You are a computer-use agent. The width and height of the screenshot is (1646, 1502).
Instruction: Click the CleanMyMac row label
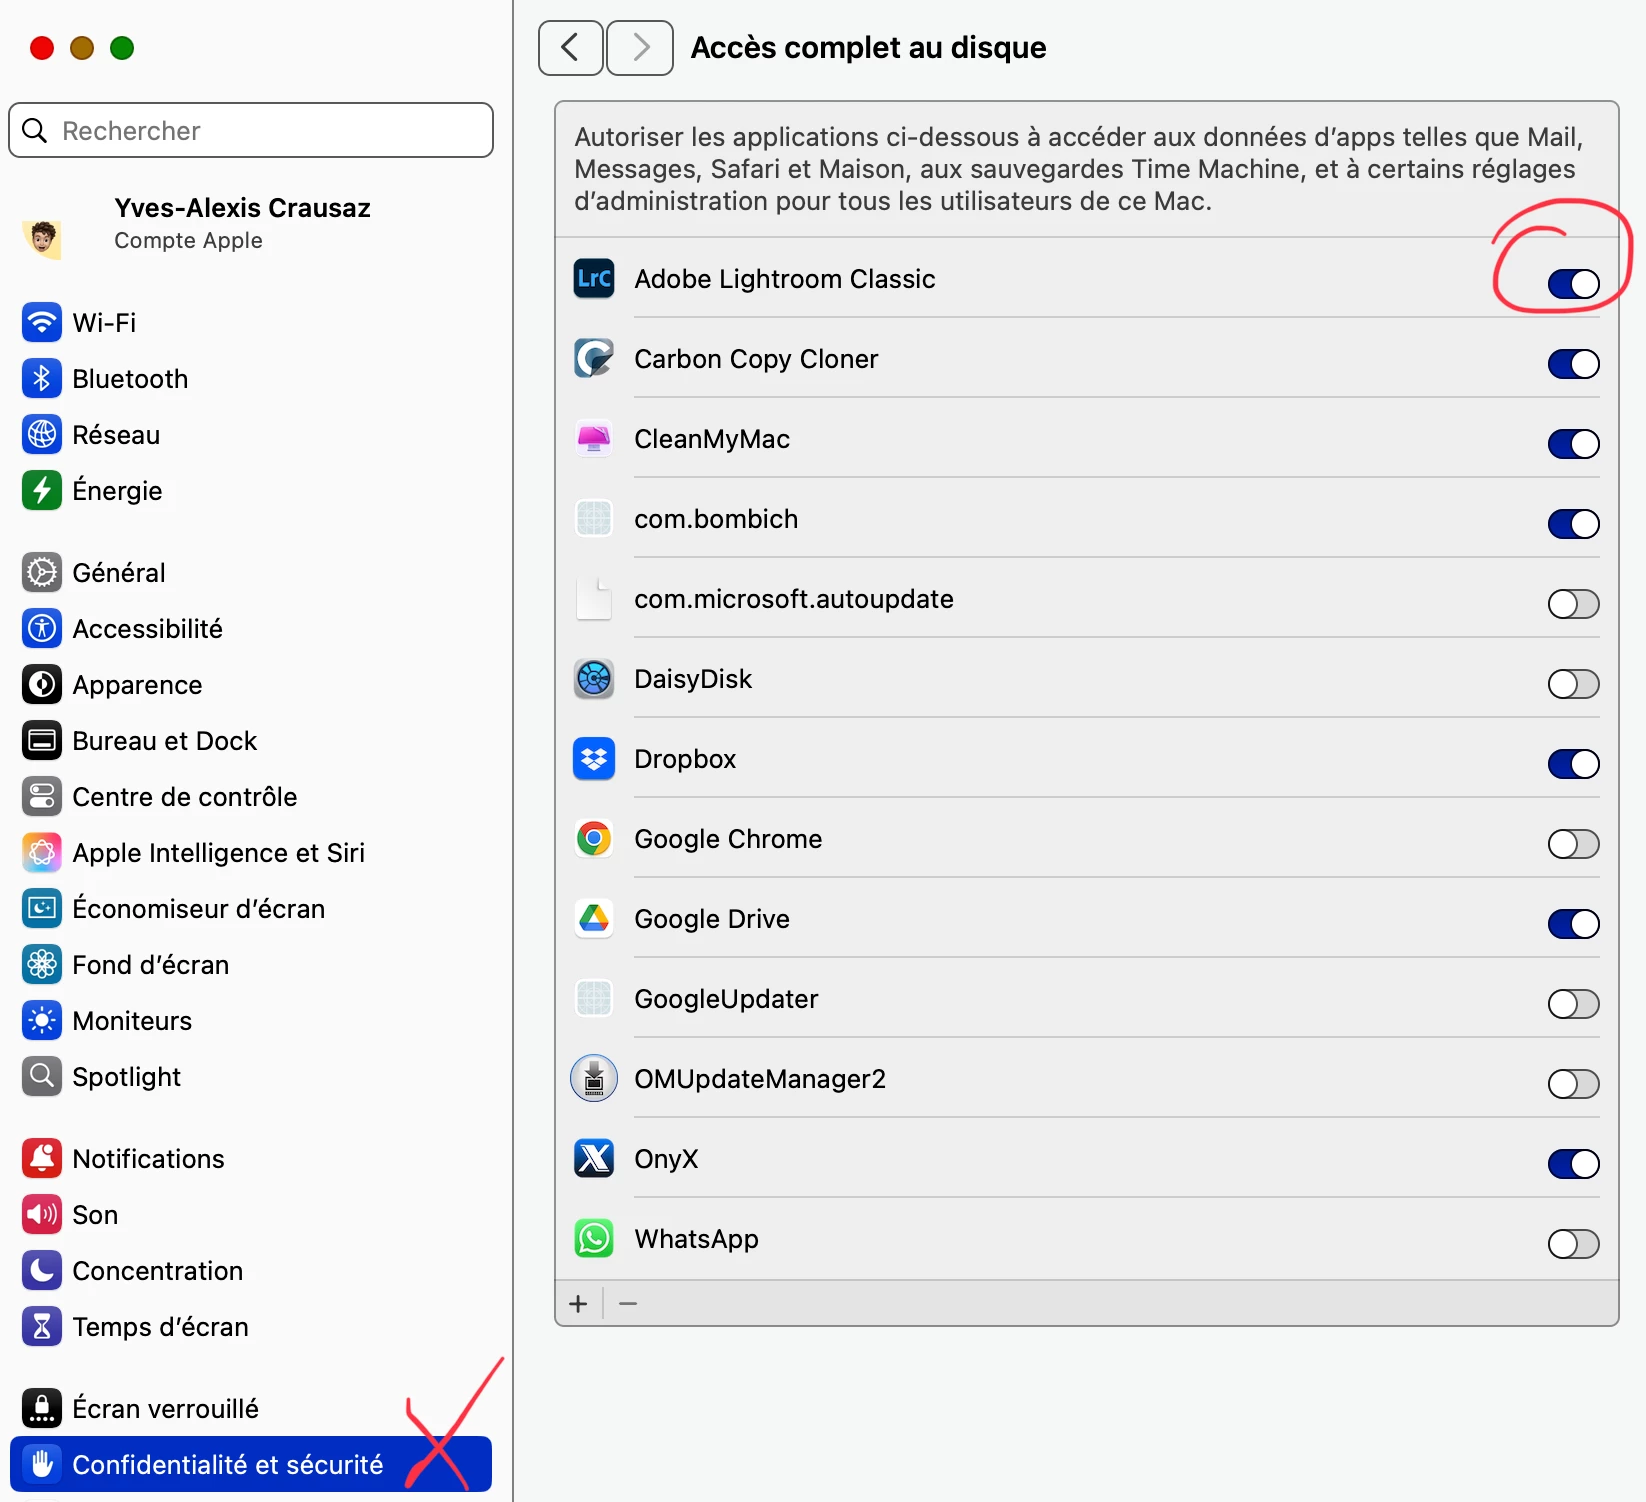pos(712,439)
